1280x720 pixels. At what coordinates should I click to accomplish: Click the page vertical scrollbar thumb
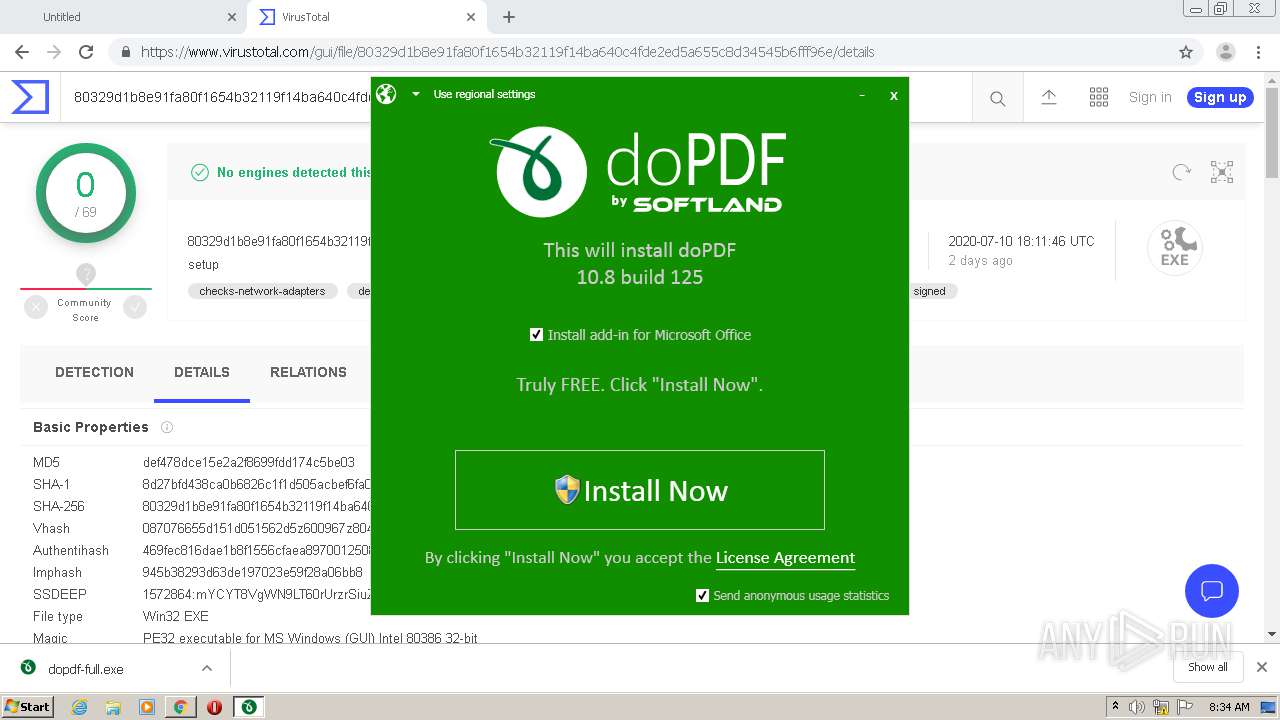click(1272, 132)
